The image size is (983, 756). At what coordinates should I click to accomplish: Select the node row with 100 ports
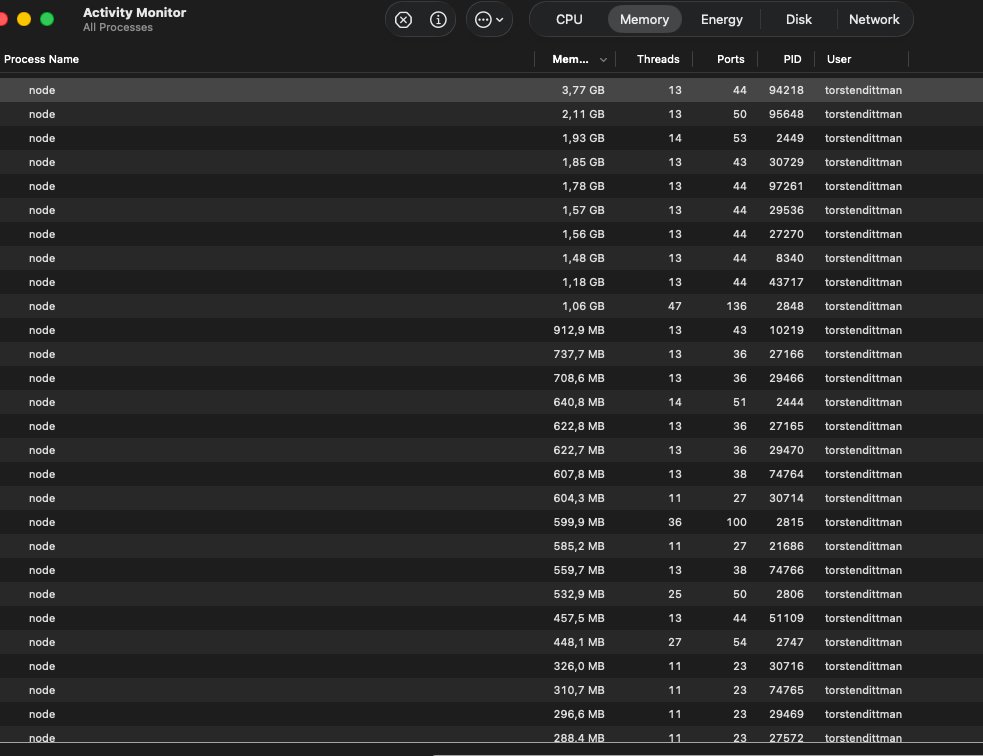point(492,522)
